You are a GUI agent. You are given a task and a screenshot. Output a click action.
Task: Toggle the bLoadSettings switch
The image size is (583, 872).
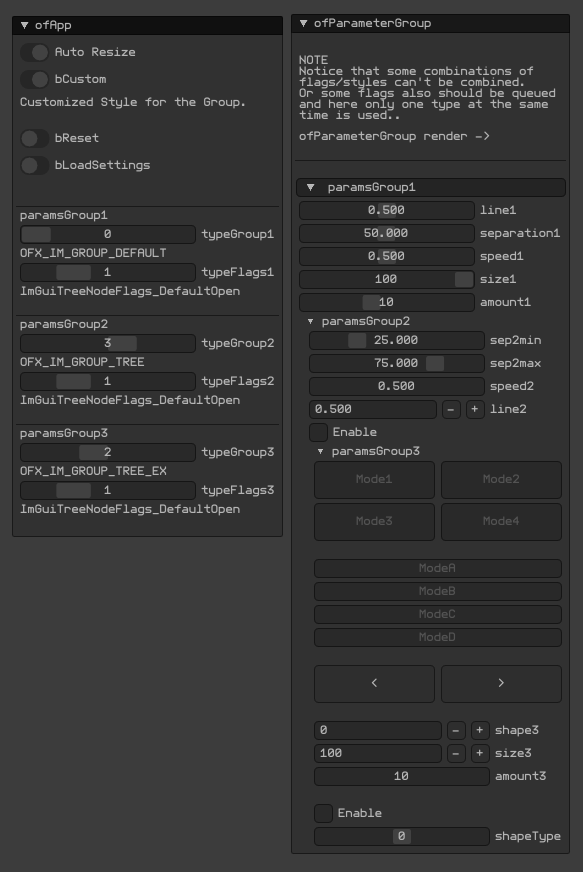pos(34,166)
